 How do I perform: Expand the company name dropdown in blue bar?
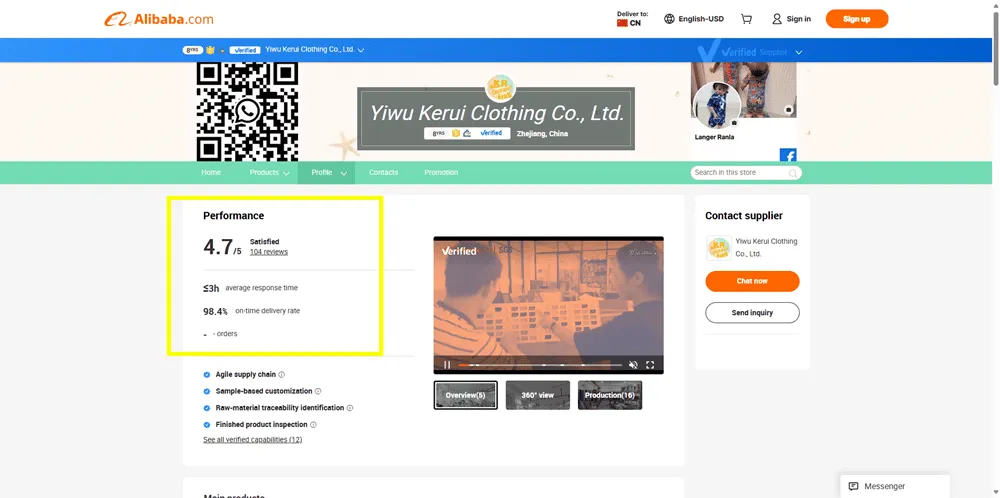click(361, 50)
